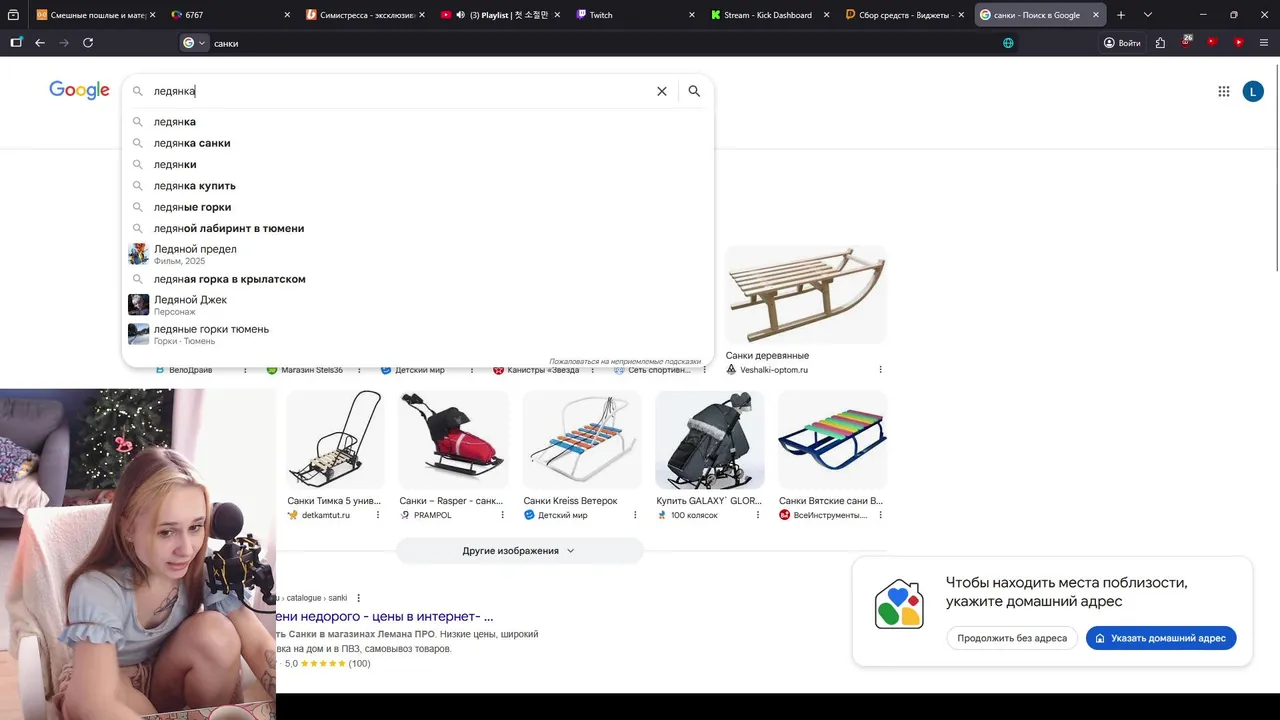This screenshot has height=720, width=1280.
Task: Click the Google logo
Action: tap(79, 91)
